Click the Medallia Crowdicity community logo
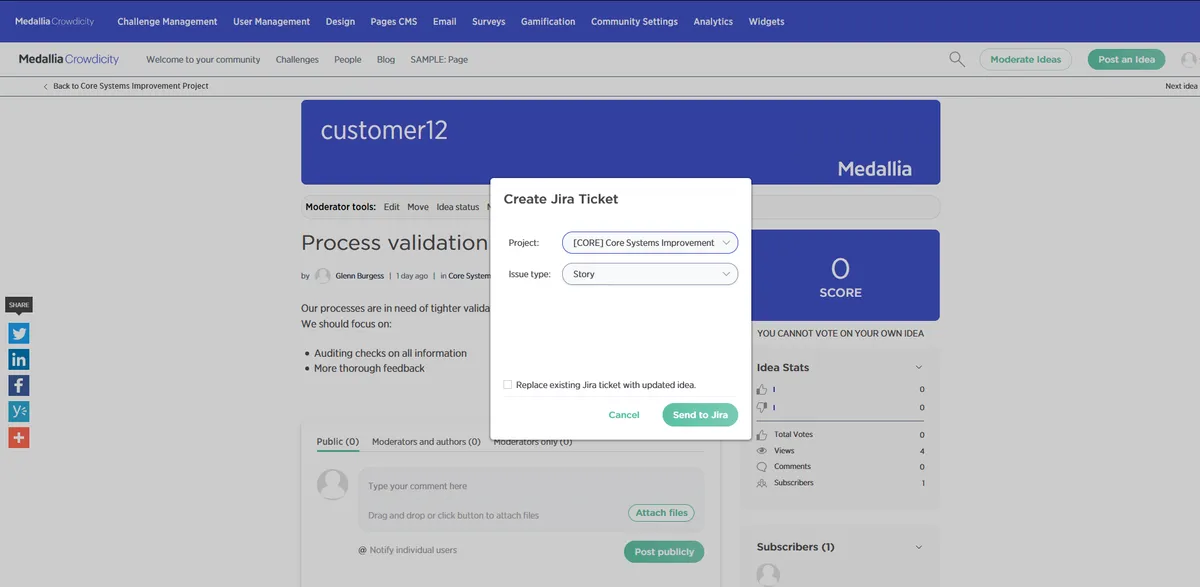Viewport: 1200px width, 587px height. (x=68, y=59)
